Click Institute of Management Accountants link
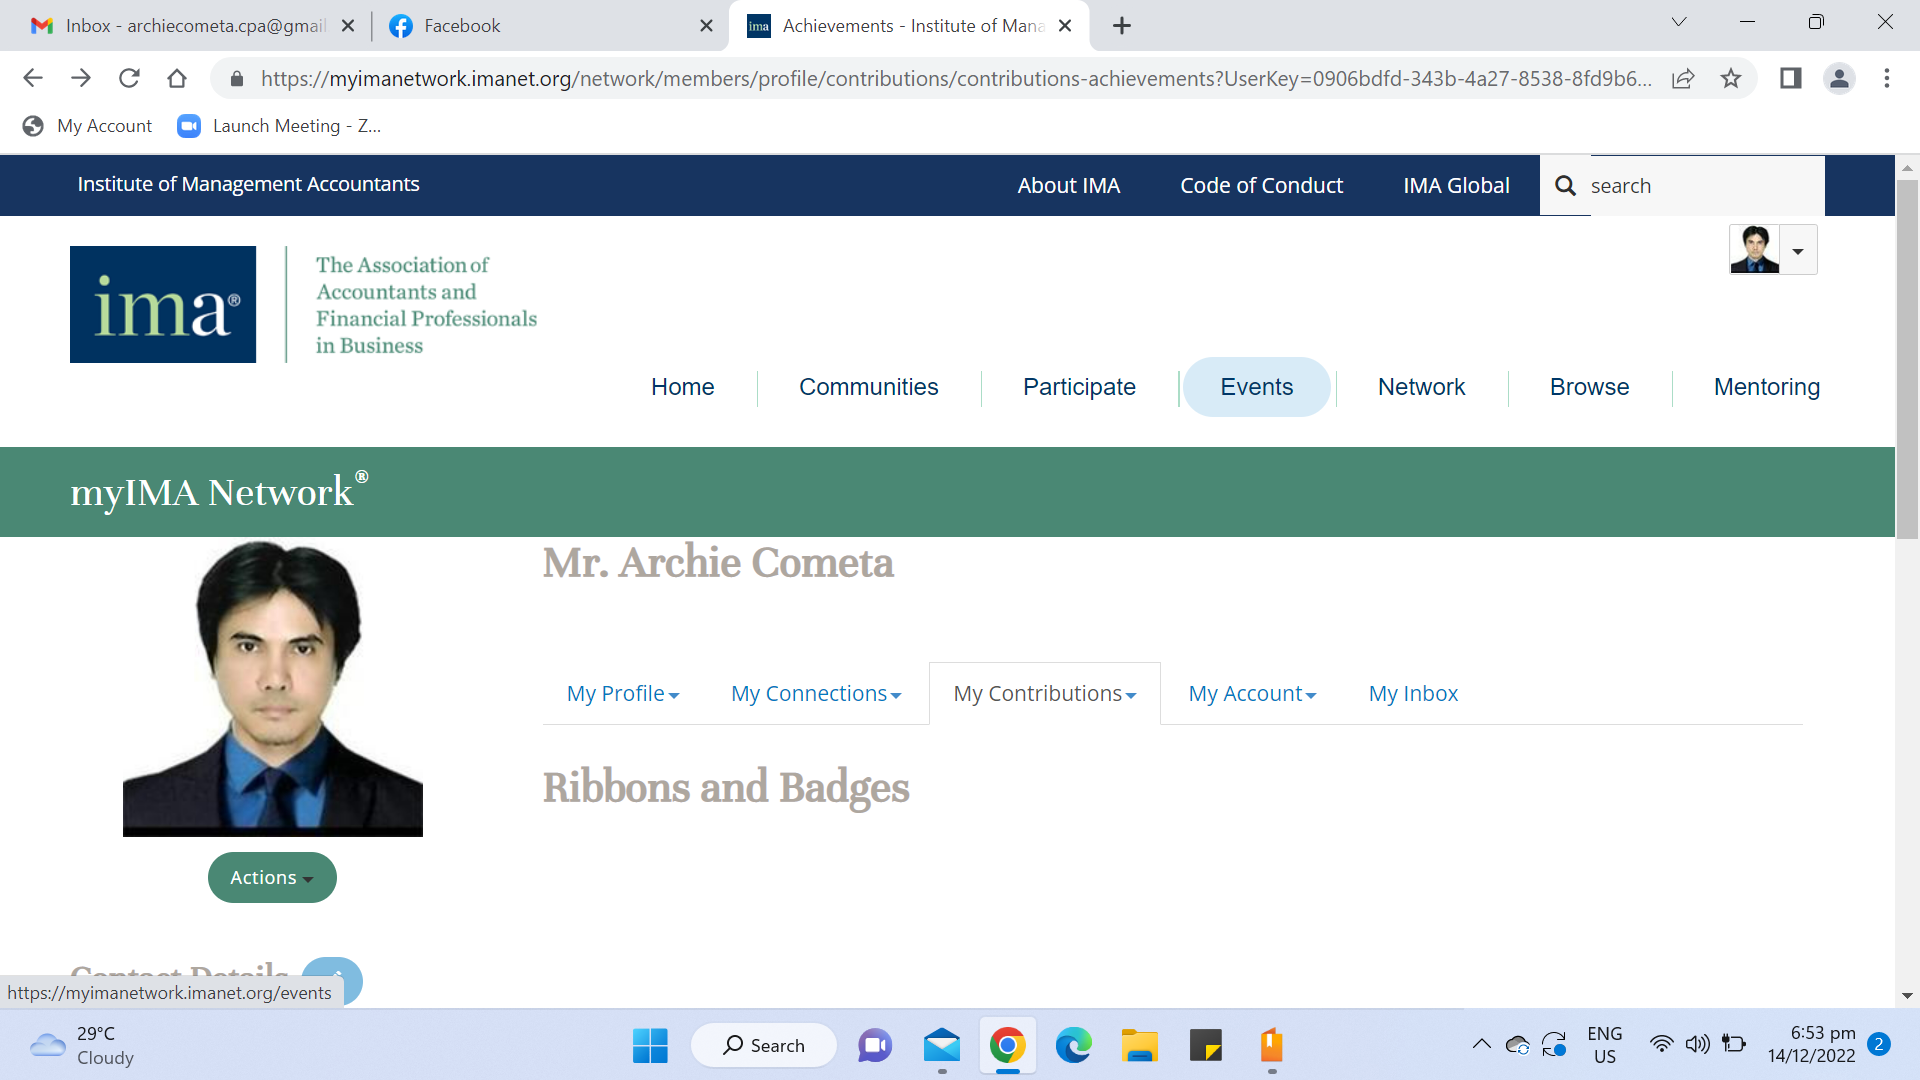The image size is (1920, 1080). (x=249, y=184)
